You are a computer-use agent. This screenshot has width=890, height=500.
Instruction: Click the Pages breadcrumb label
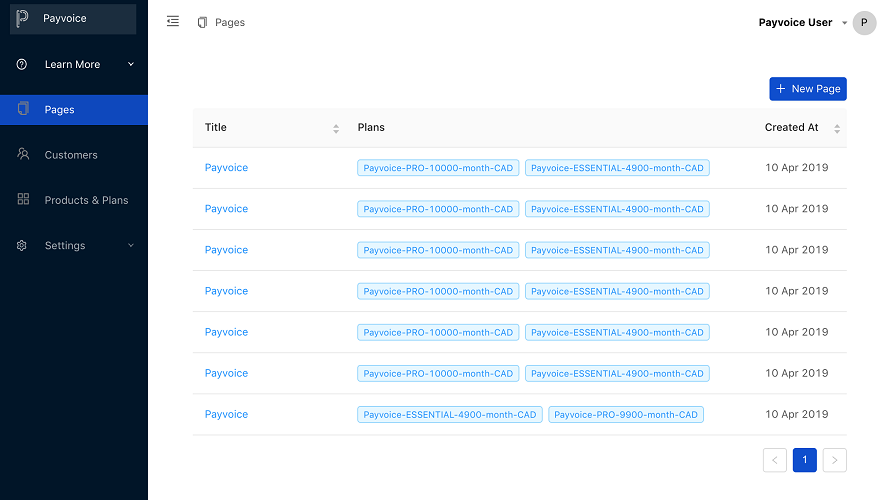(x=230, y=22)
